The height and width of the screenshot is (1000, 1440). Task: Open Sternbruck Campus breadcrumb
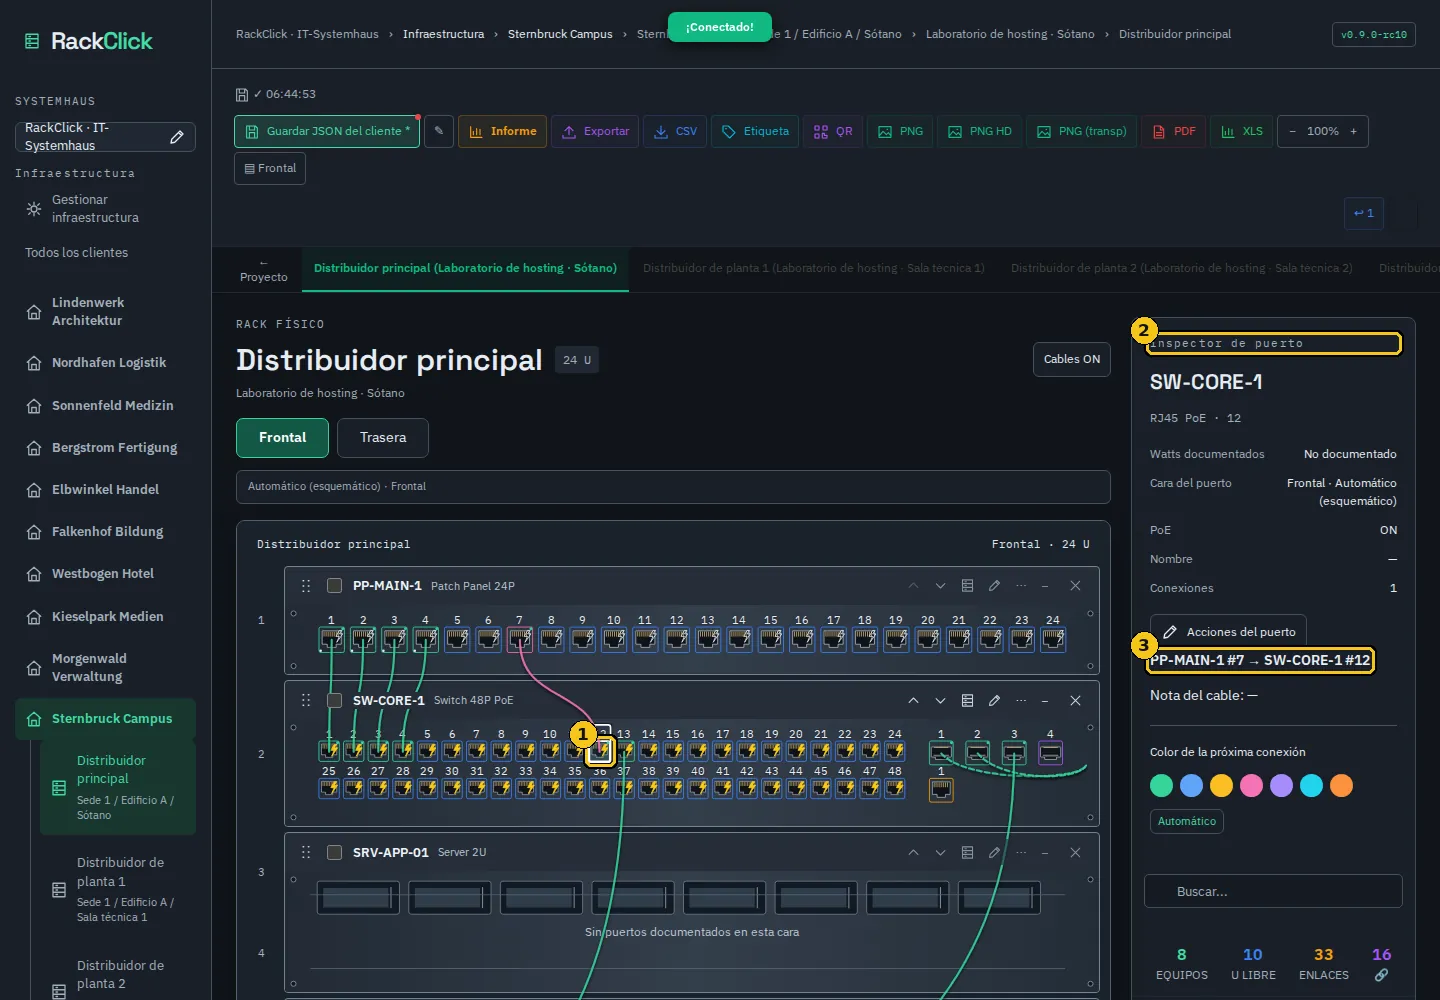point(560,34)
